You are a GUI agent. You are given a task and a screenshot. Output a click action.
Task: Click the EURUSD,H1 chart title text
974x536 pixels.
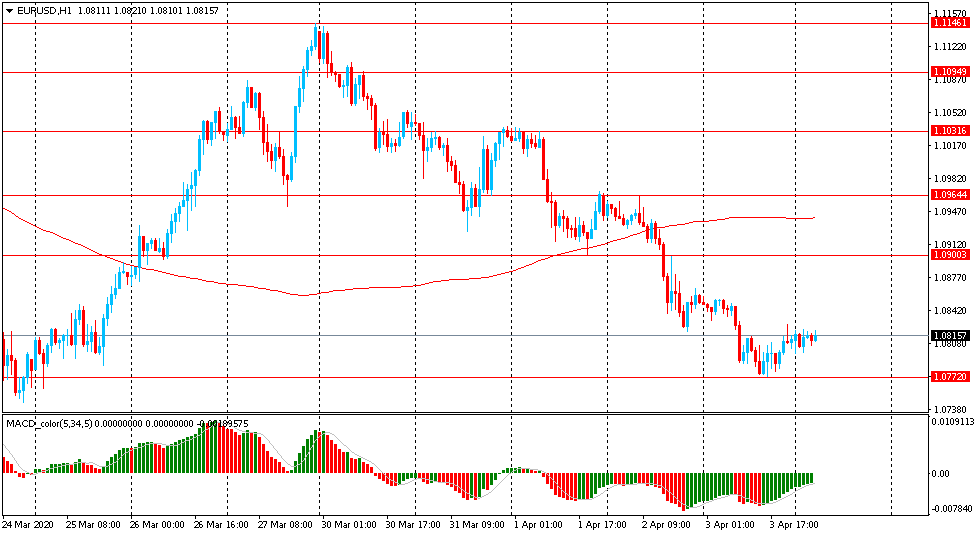[x=43, y=11]
